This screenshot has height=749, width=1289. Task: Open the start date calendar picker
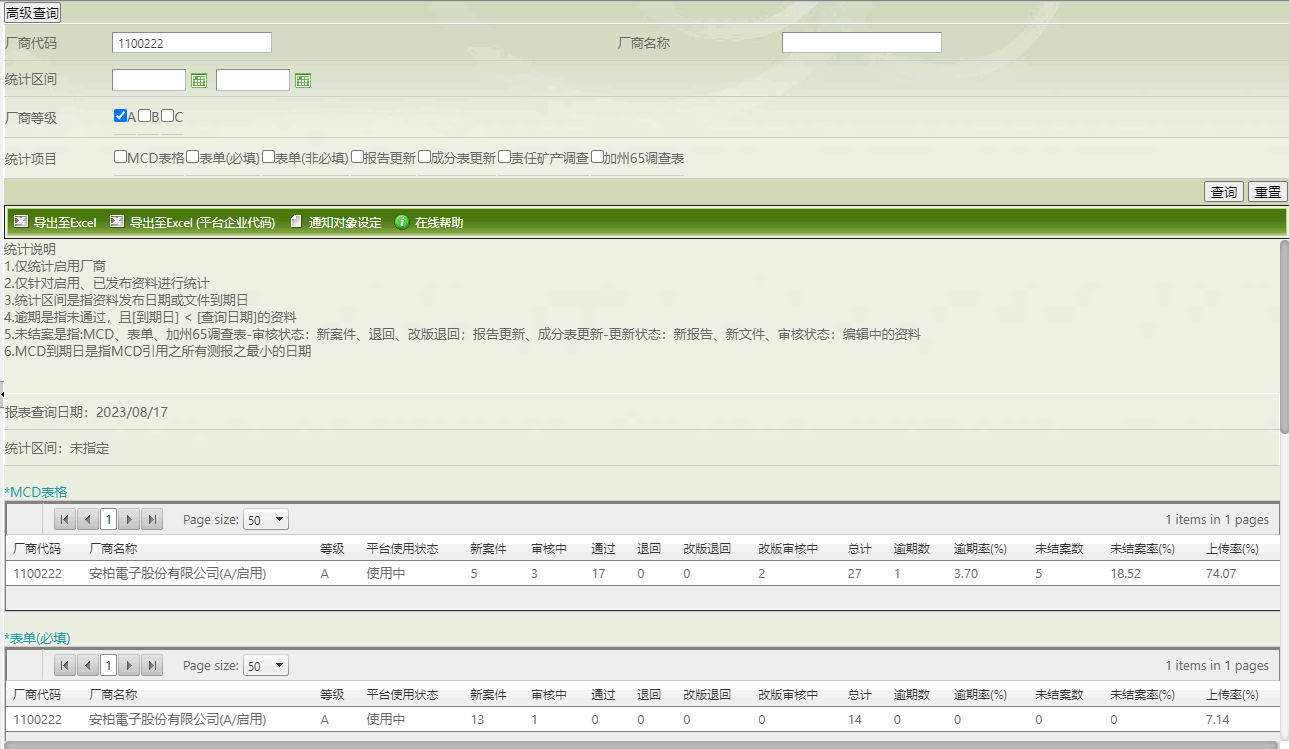pyautogui.click(x=199, y=80)
